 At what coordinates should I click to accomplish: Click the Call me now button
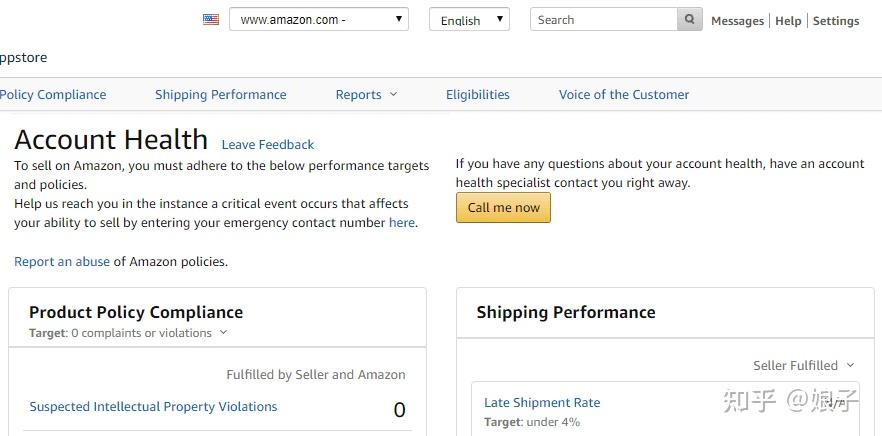(503, 208)
